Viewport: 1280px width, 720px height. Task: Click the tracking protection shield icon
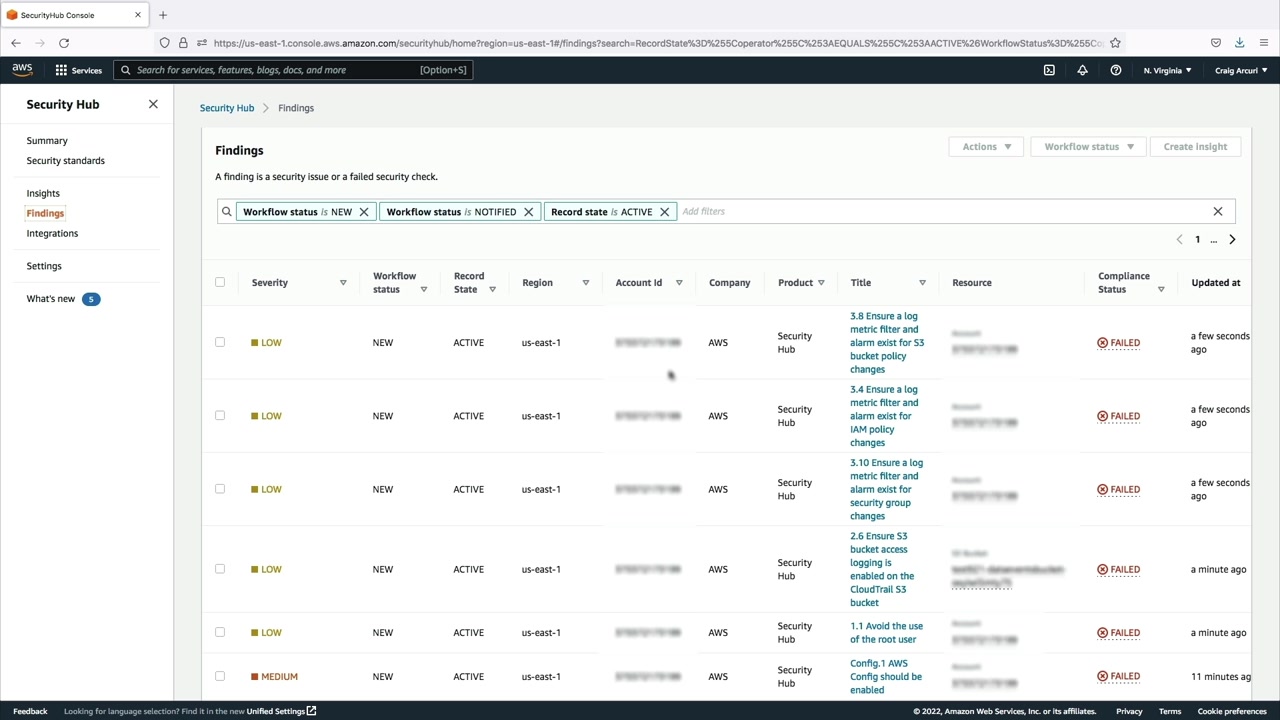click(x=165, y=43)
